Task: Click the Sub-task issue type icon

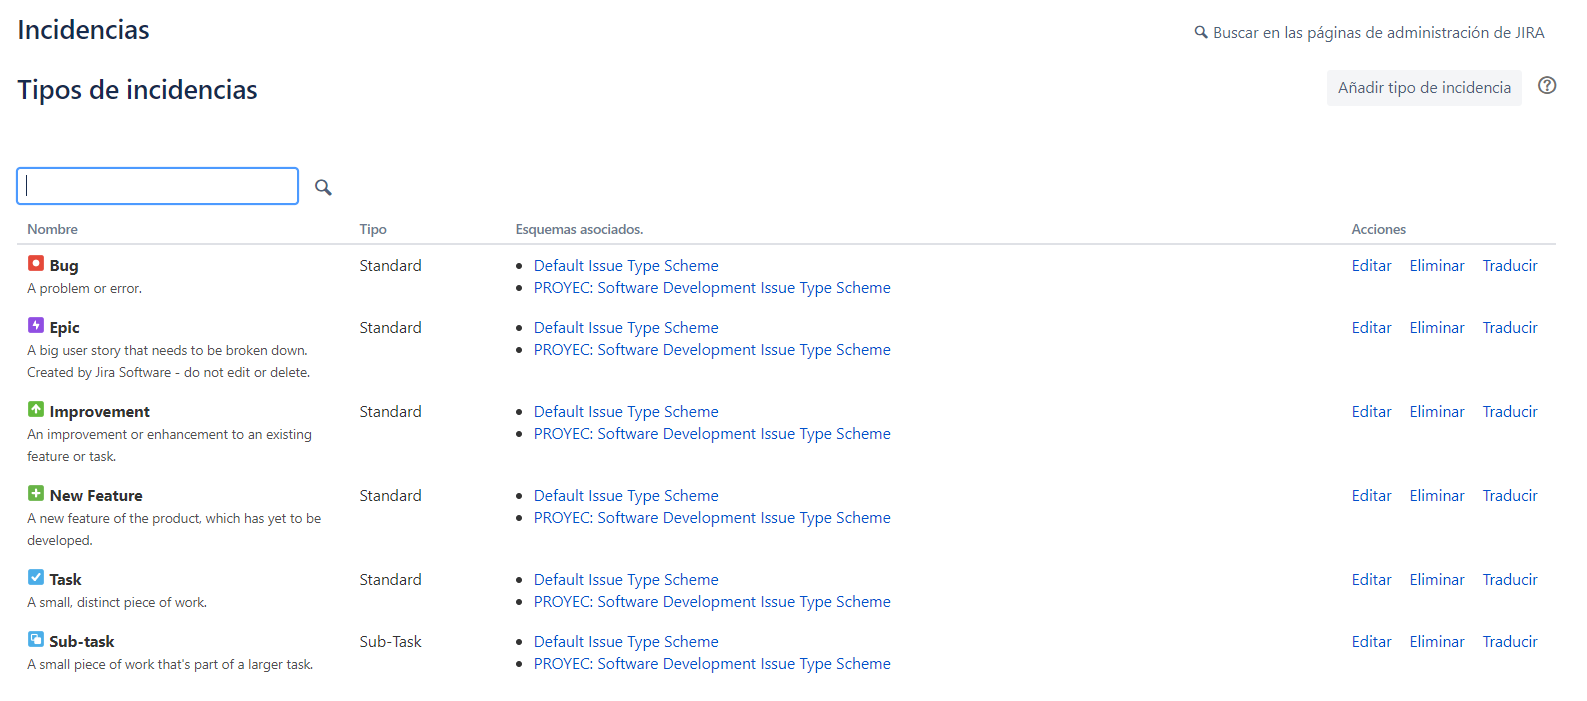Action: (36, 639)
